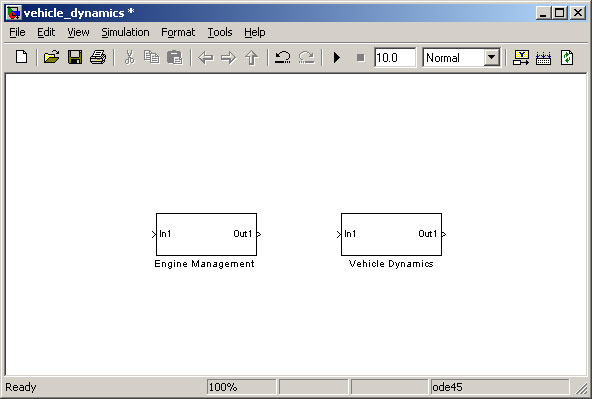Click the New model icon
Image resolution: width=592 pixels, height=399 pixels.
22,57
